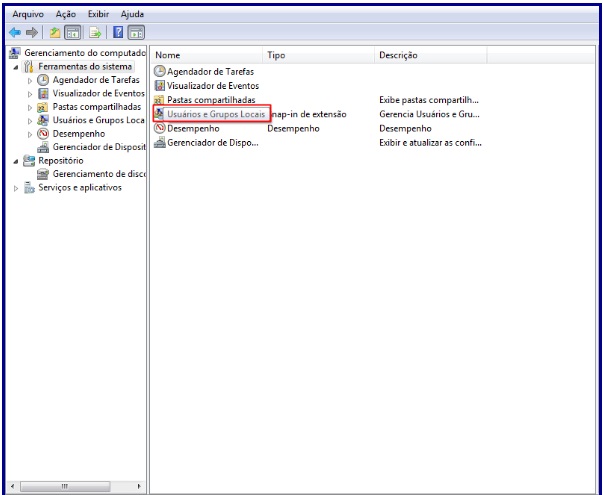The height and width of the screenshot is (495, 603).
Task: Collapse the Ferramentas do sistema node
Action: tap(16, 67)
